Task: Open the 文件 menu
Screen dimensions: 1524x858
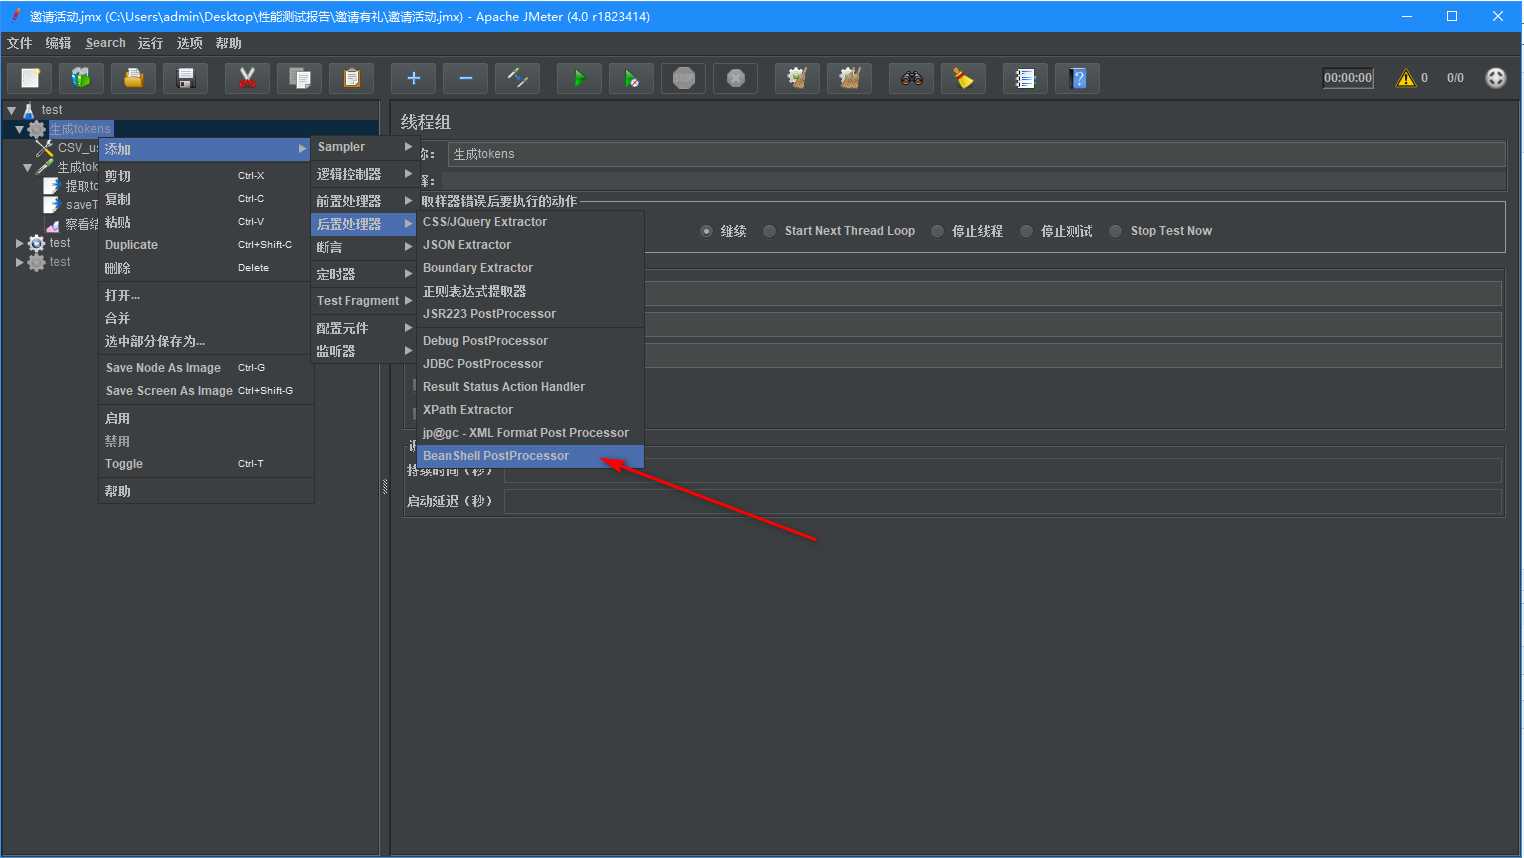Action: (x=20, y=43)
